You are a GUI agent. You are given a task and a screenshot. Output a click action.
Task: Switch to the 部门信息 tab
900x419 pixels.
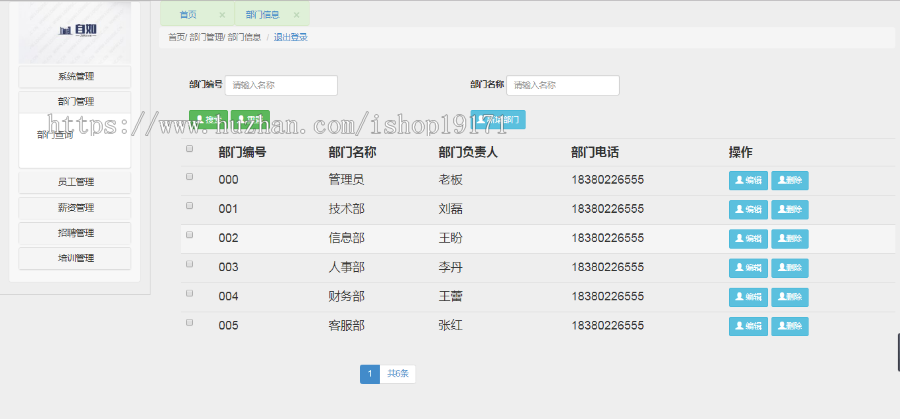tap(262, 15)
